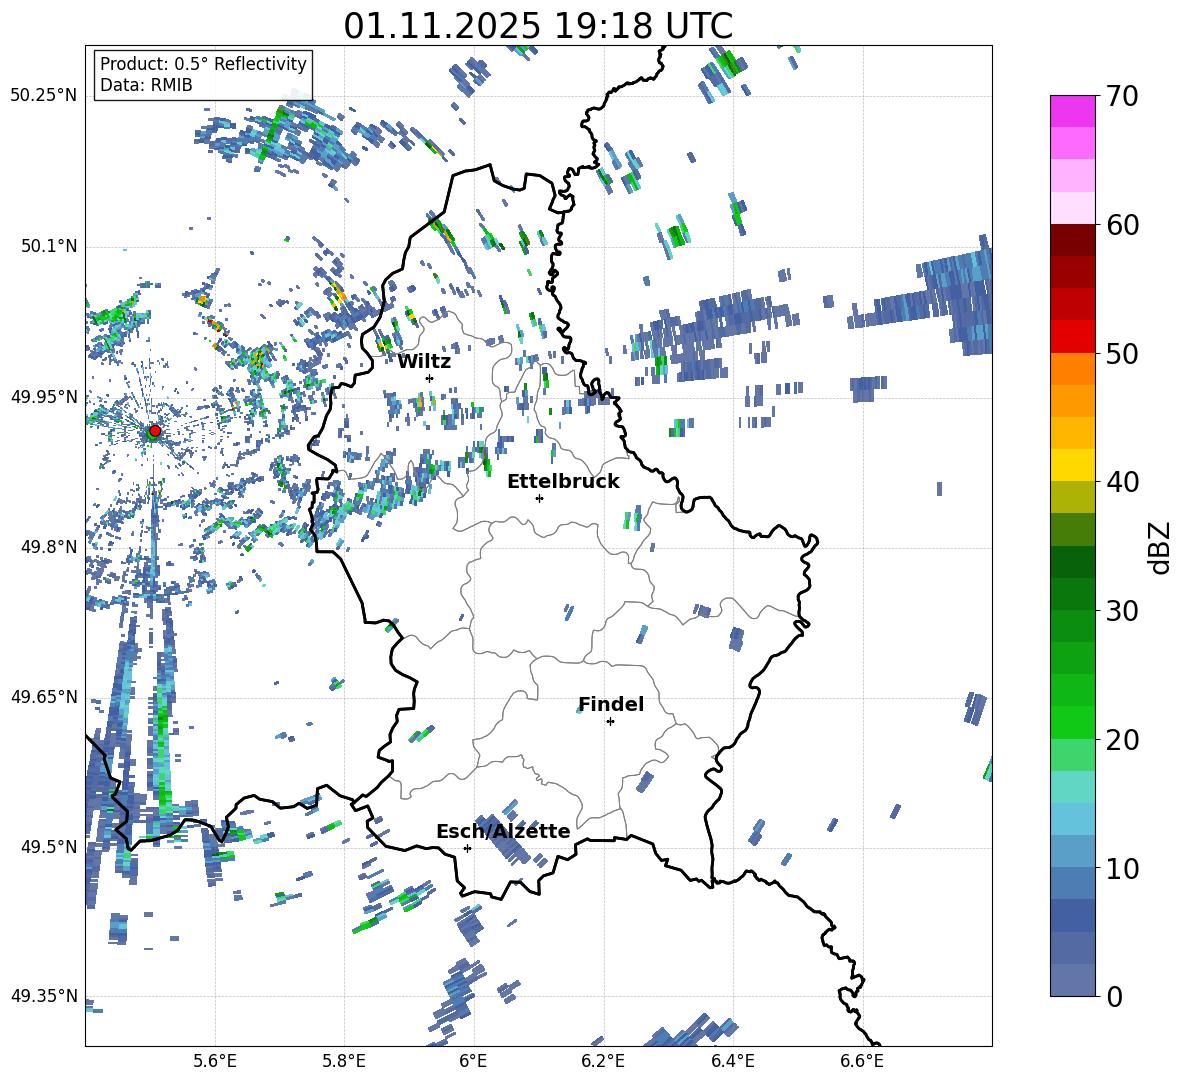This screenshot has height=1081, width=1184.
Task: Click the 49.65°N latitude label
Action: [44, 696]
